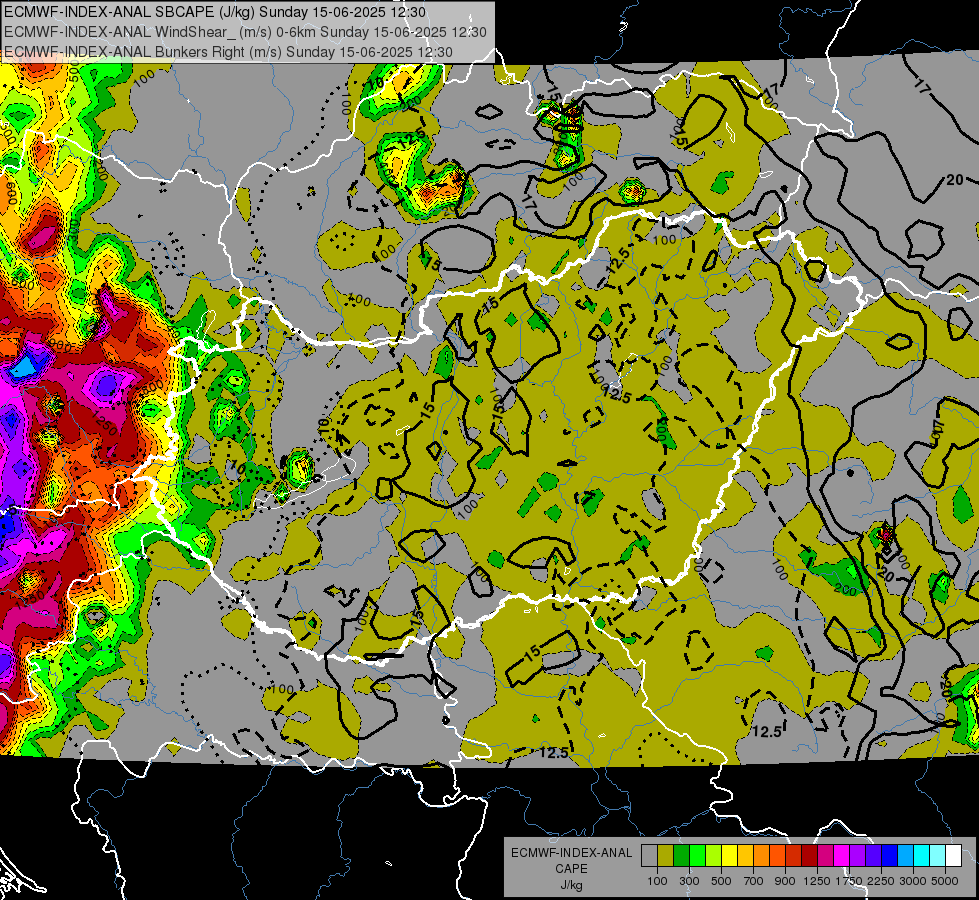The image size is (979, 900).
Task: Click the 900 value in the legend scale
Action: pyautogui.click(x=785, y=881)
